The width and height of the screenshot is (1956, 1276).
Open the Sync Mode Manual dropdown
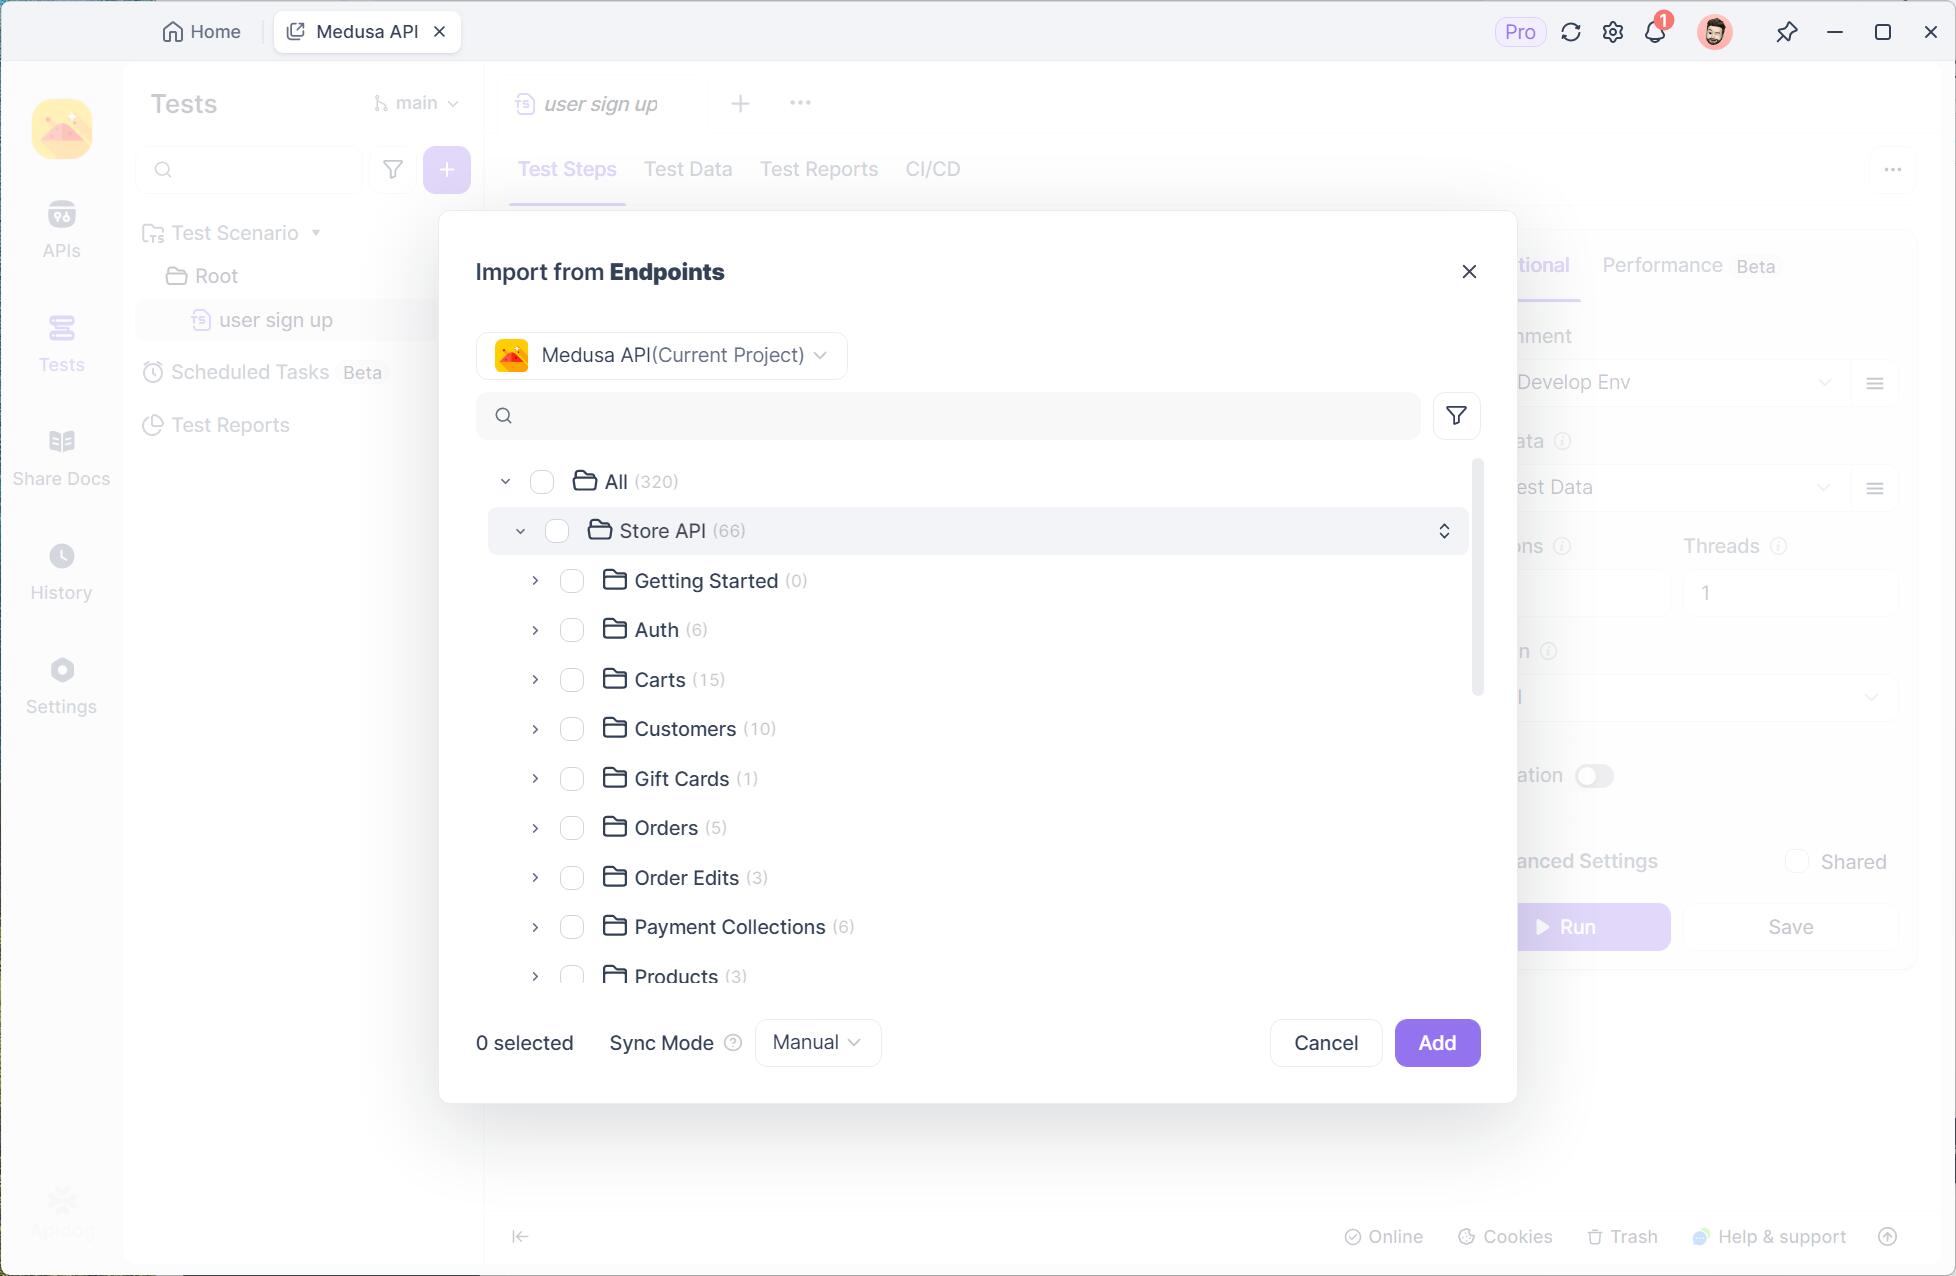818,1043
